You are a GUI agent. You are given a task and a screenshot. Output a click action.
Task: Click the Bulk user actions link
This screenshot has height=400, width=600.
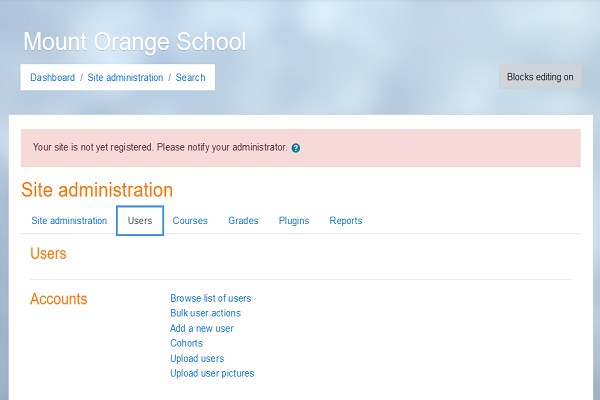[x=205, y=313]
